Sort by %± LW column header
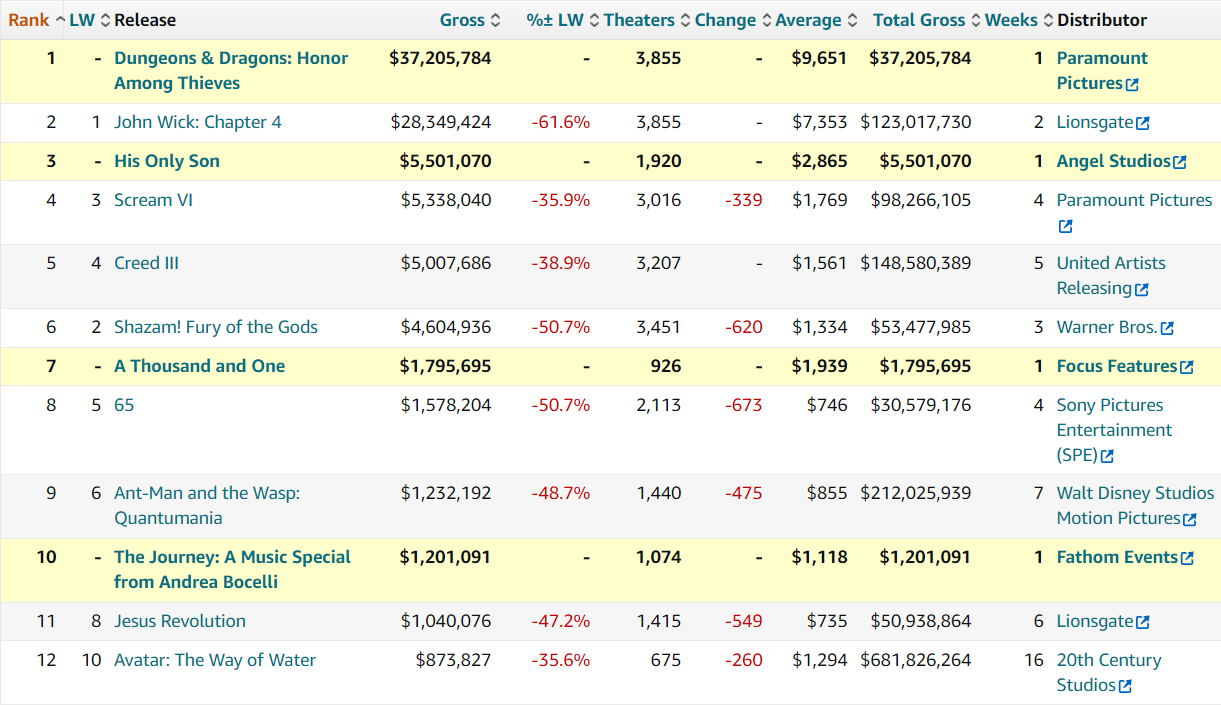1221x705 pixels. click(563, 20)
